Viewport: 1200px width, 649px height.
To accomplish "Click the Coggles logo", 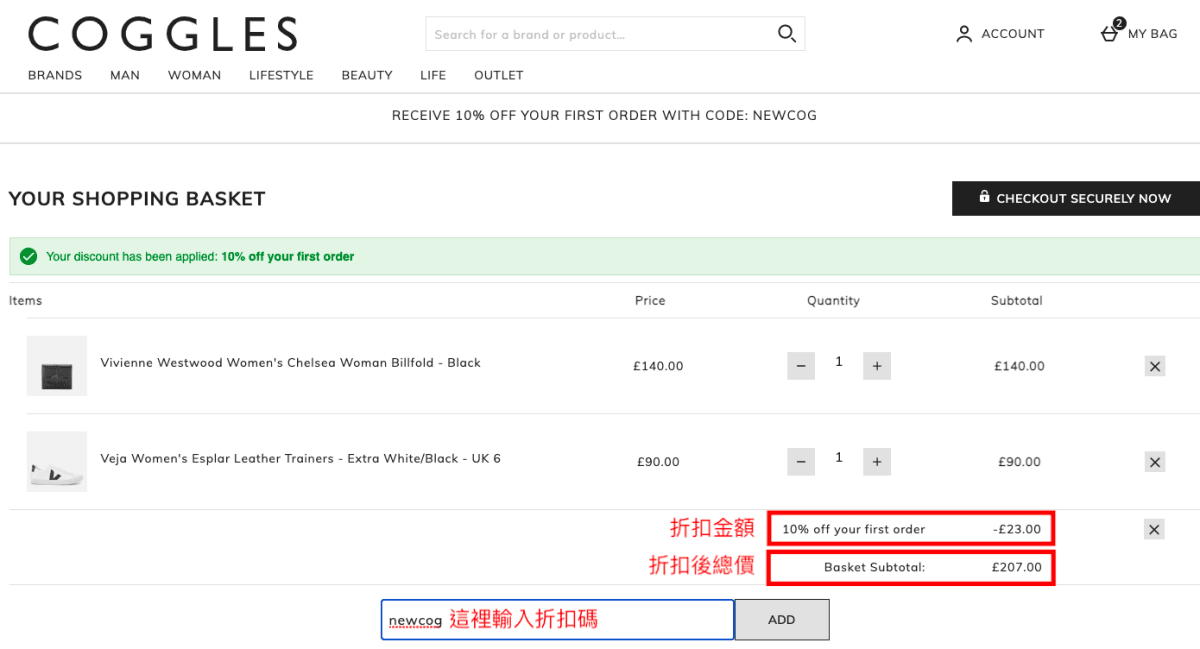I will coord(163,34).
